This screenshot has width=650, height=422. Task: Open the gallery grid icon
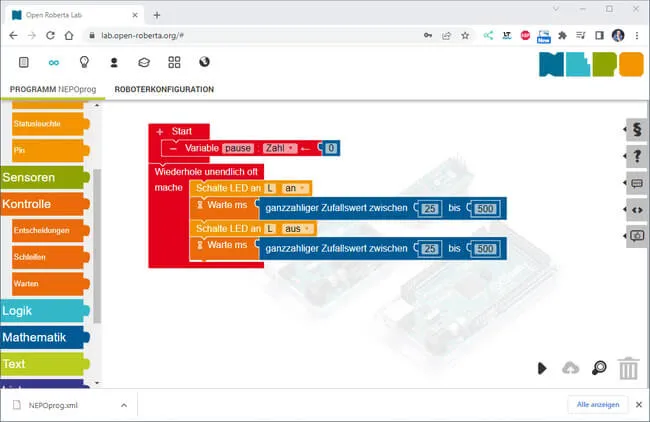(174, 62)
